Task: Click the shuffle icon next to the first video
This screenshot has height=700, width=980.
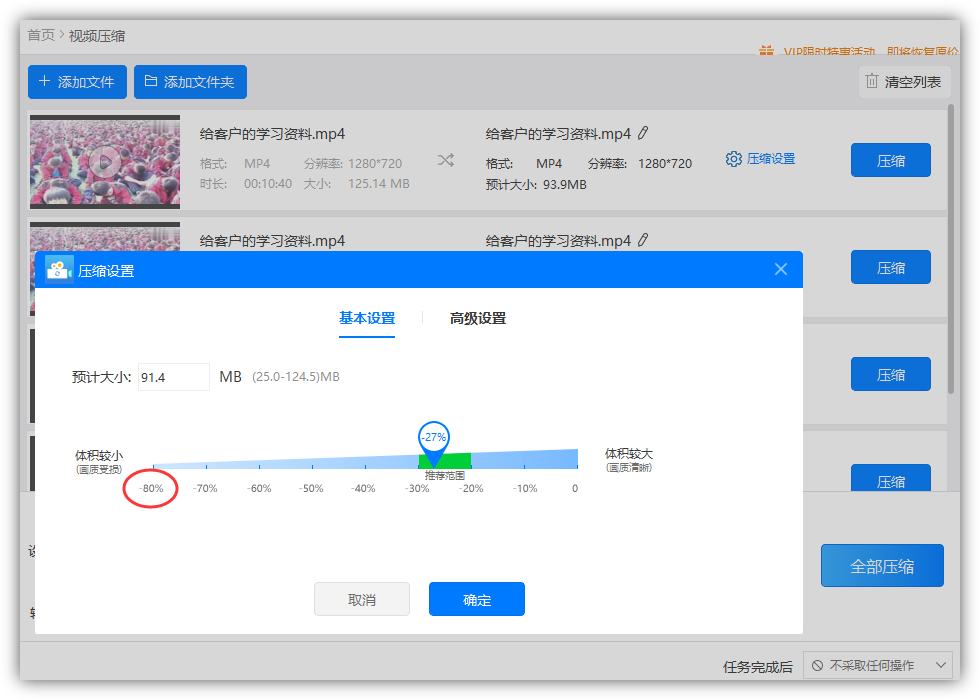Action: (446, 160)
